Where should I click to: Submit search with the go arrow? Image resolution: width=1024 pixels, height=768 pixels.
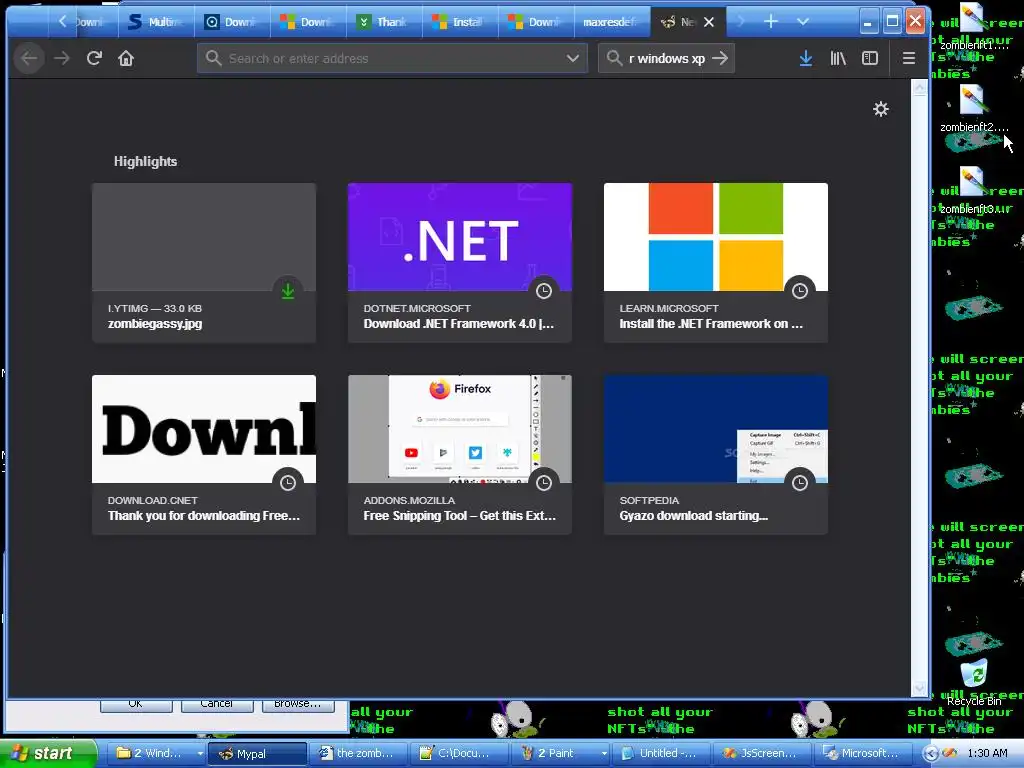click(720, 58)
